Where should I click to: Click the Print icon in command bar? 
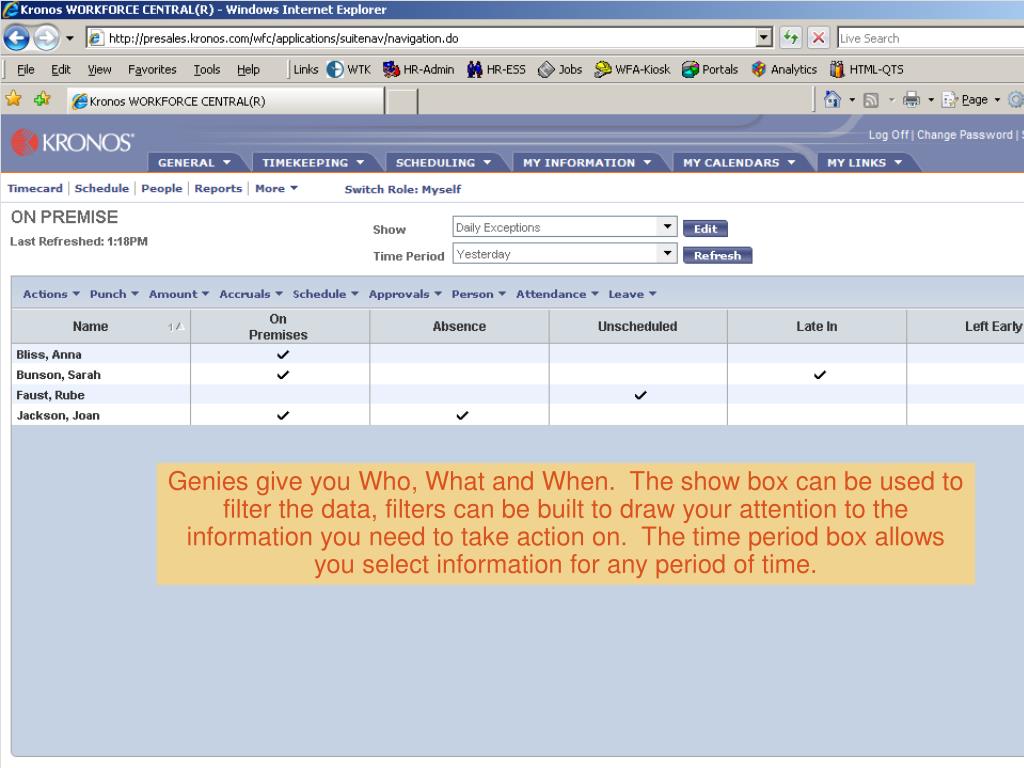point(911,100)
